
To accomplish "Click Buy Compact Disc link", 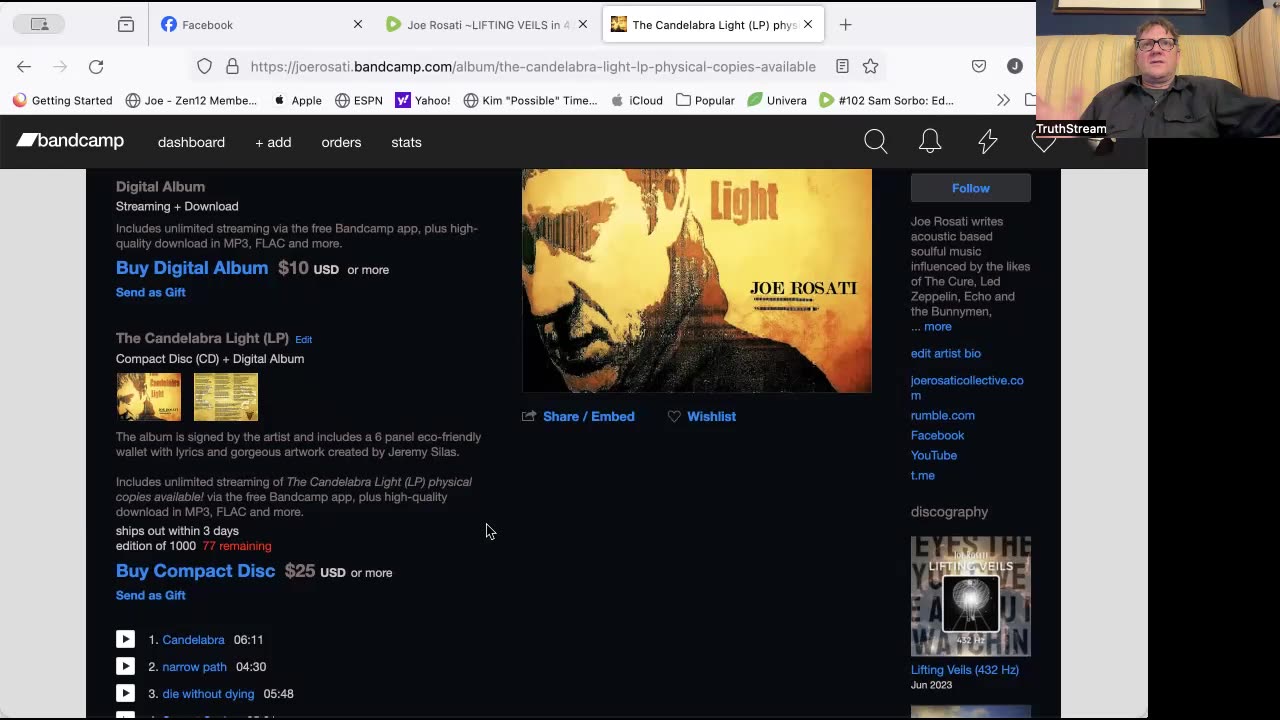I will pyautogui.click(x=195, y=571).
